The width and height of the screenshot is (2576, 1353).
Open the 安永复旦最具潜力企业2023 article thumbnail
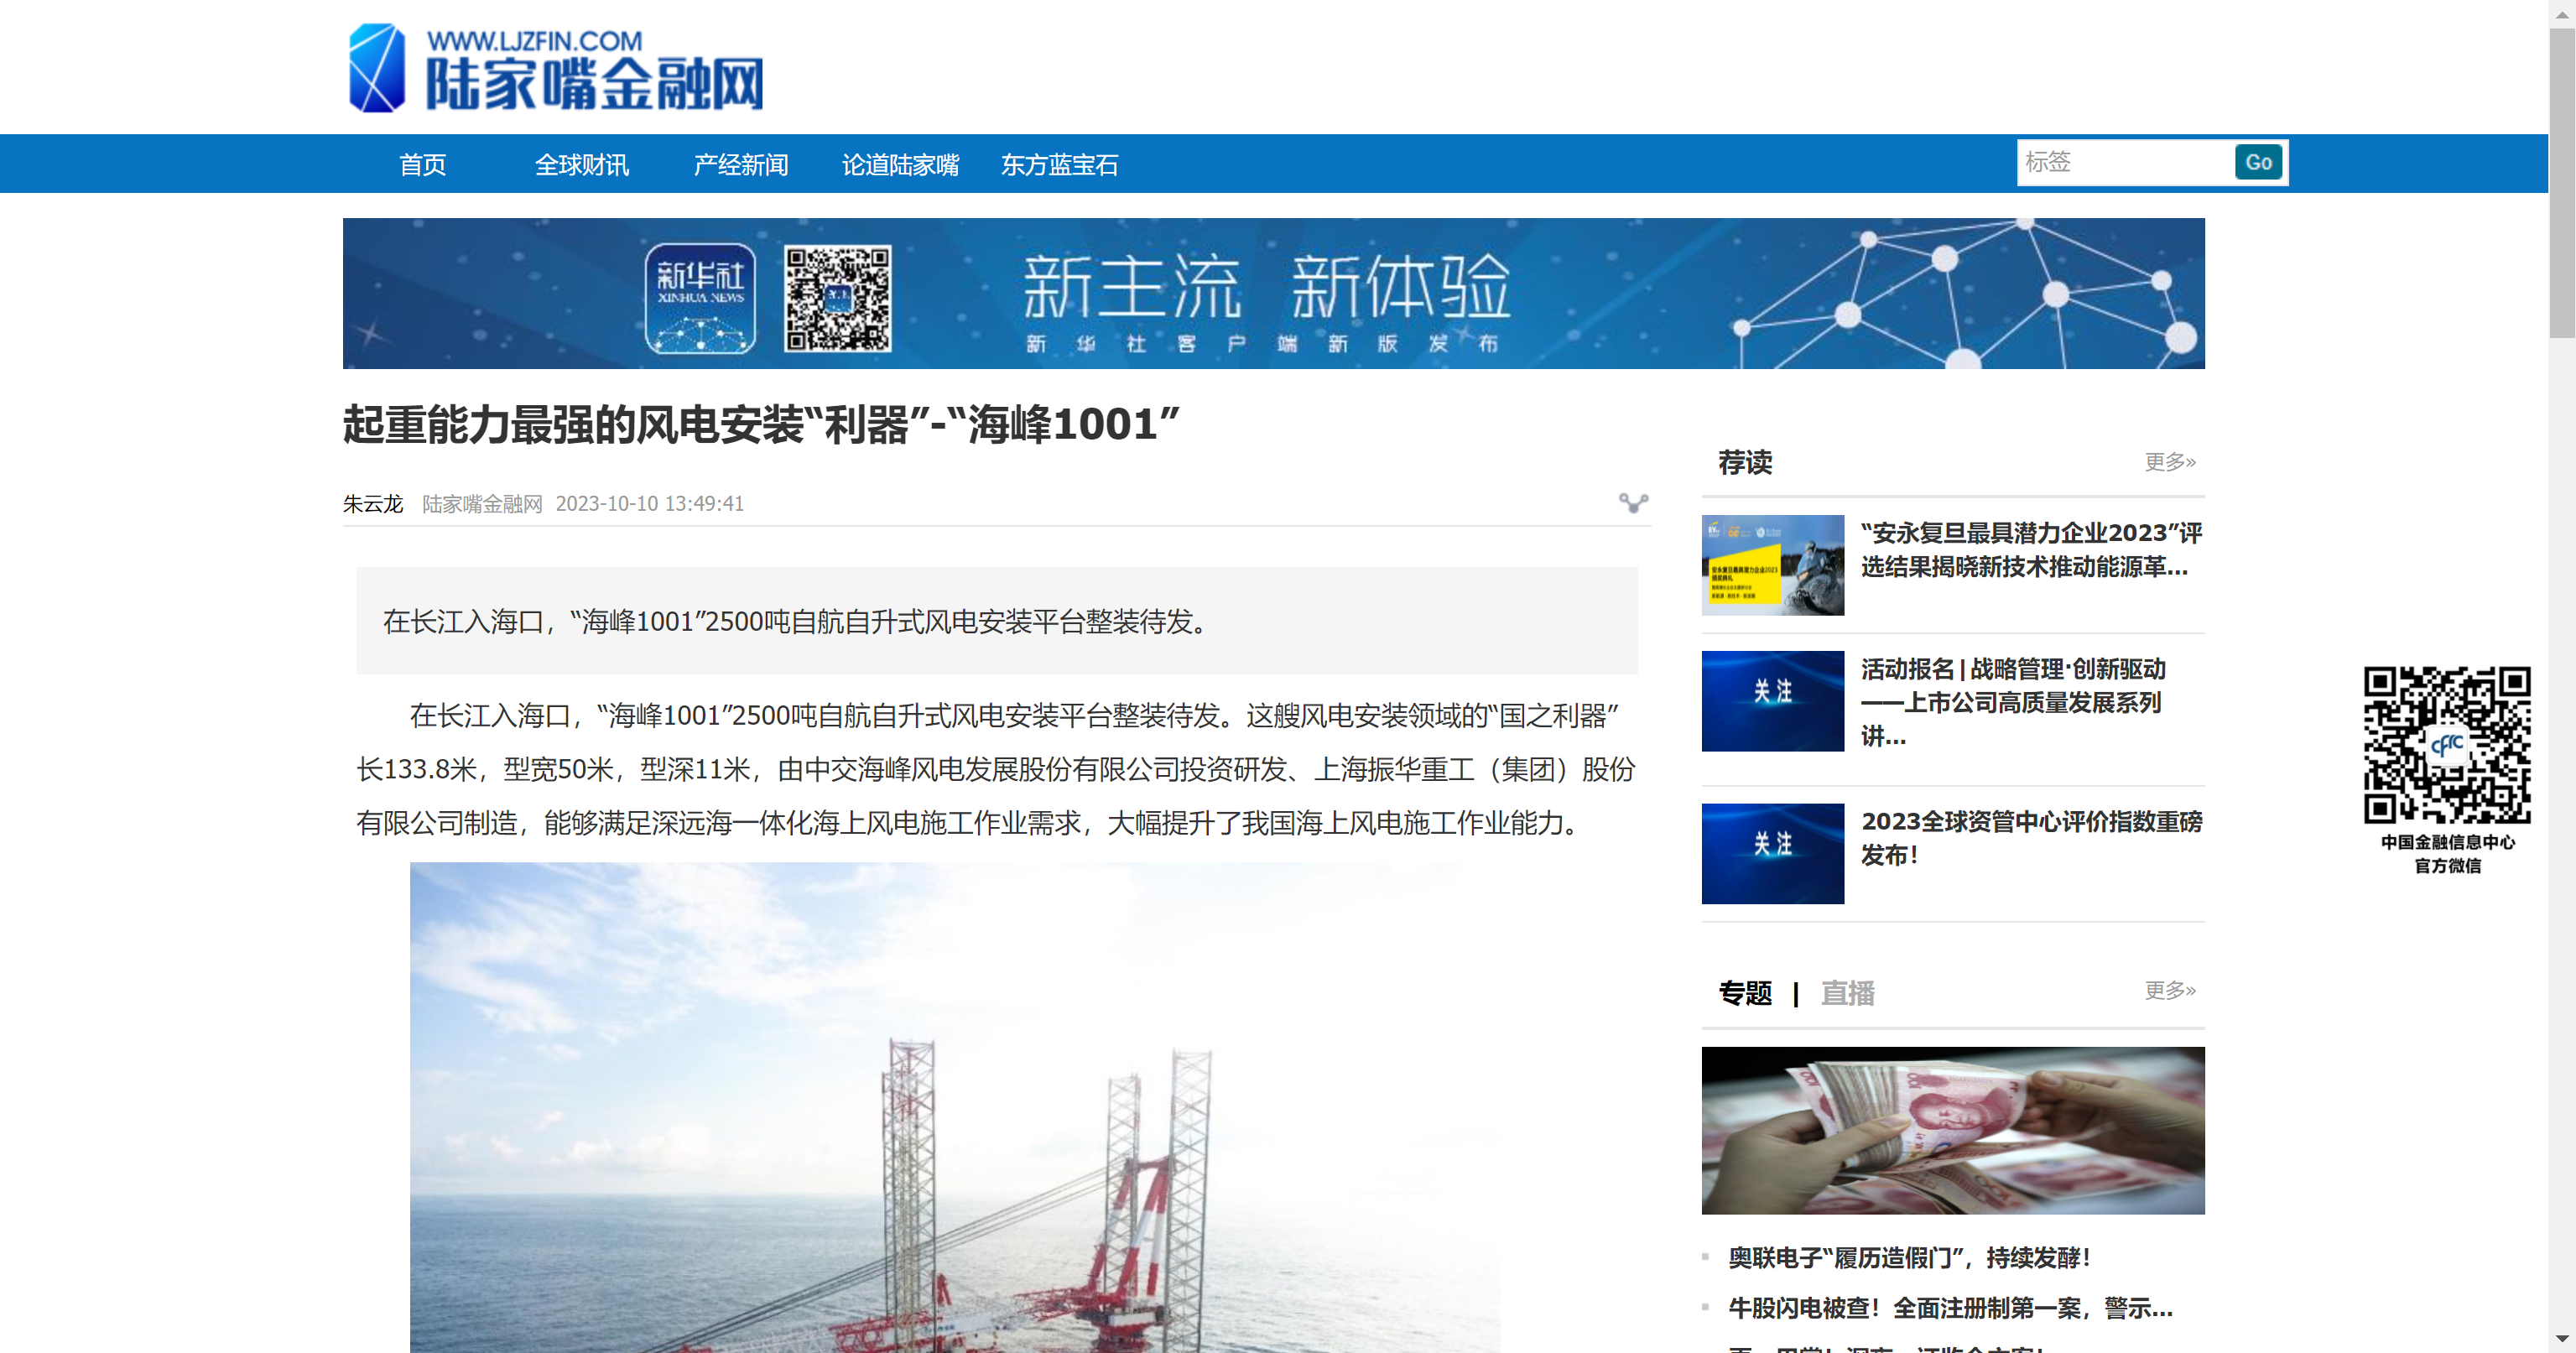1772,565
